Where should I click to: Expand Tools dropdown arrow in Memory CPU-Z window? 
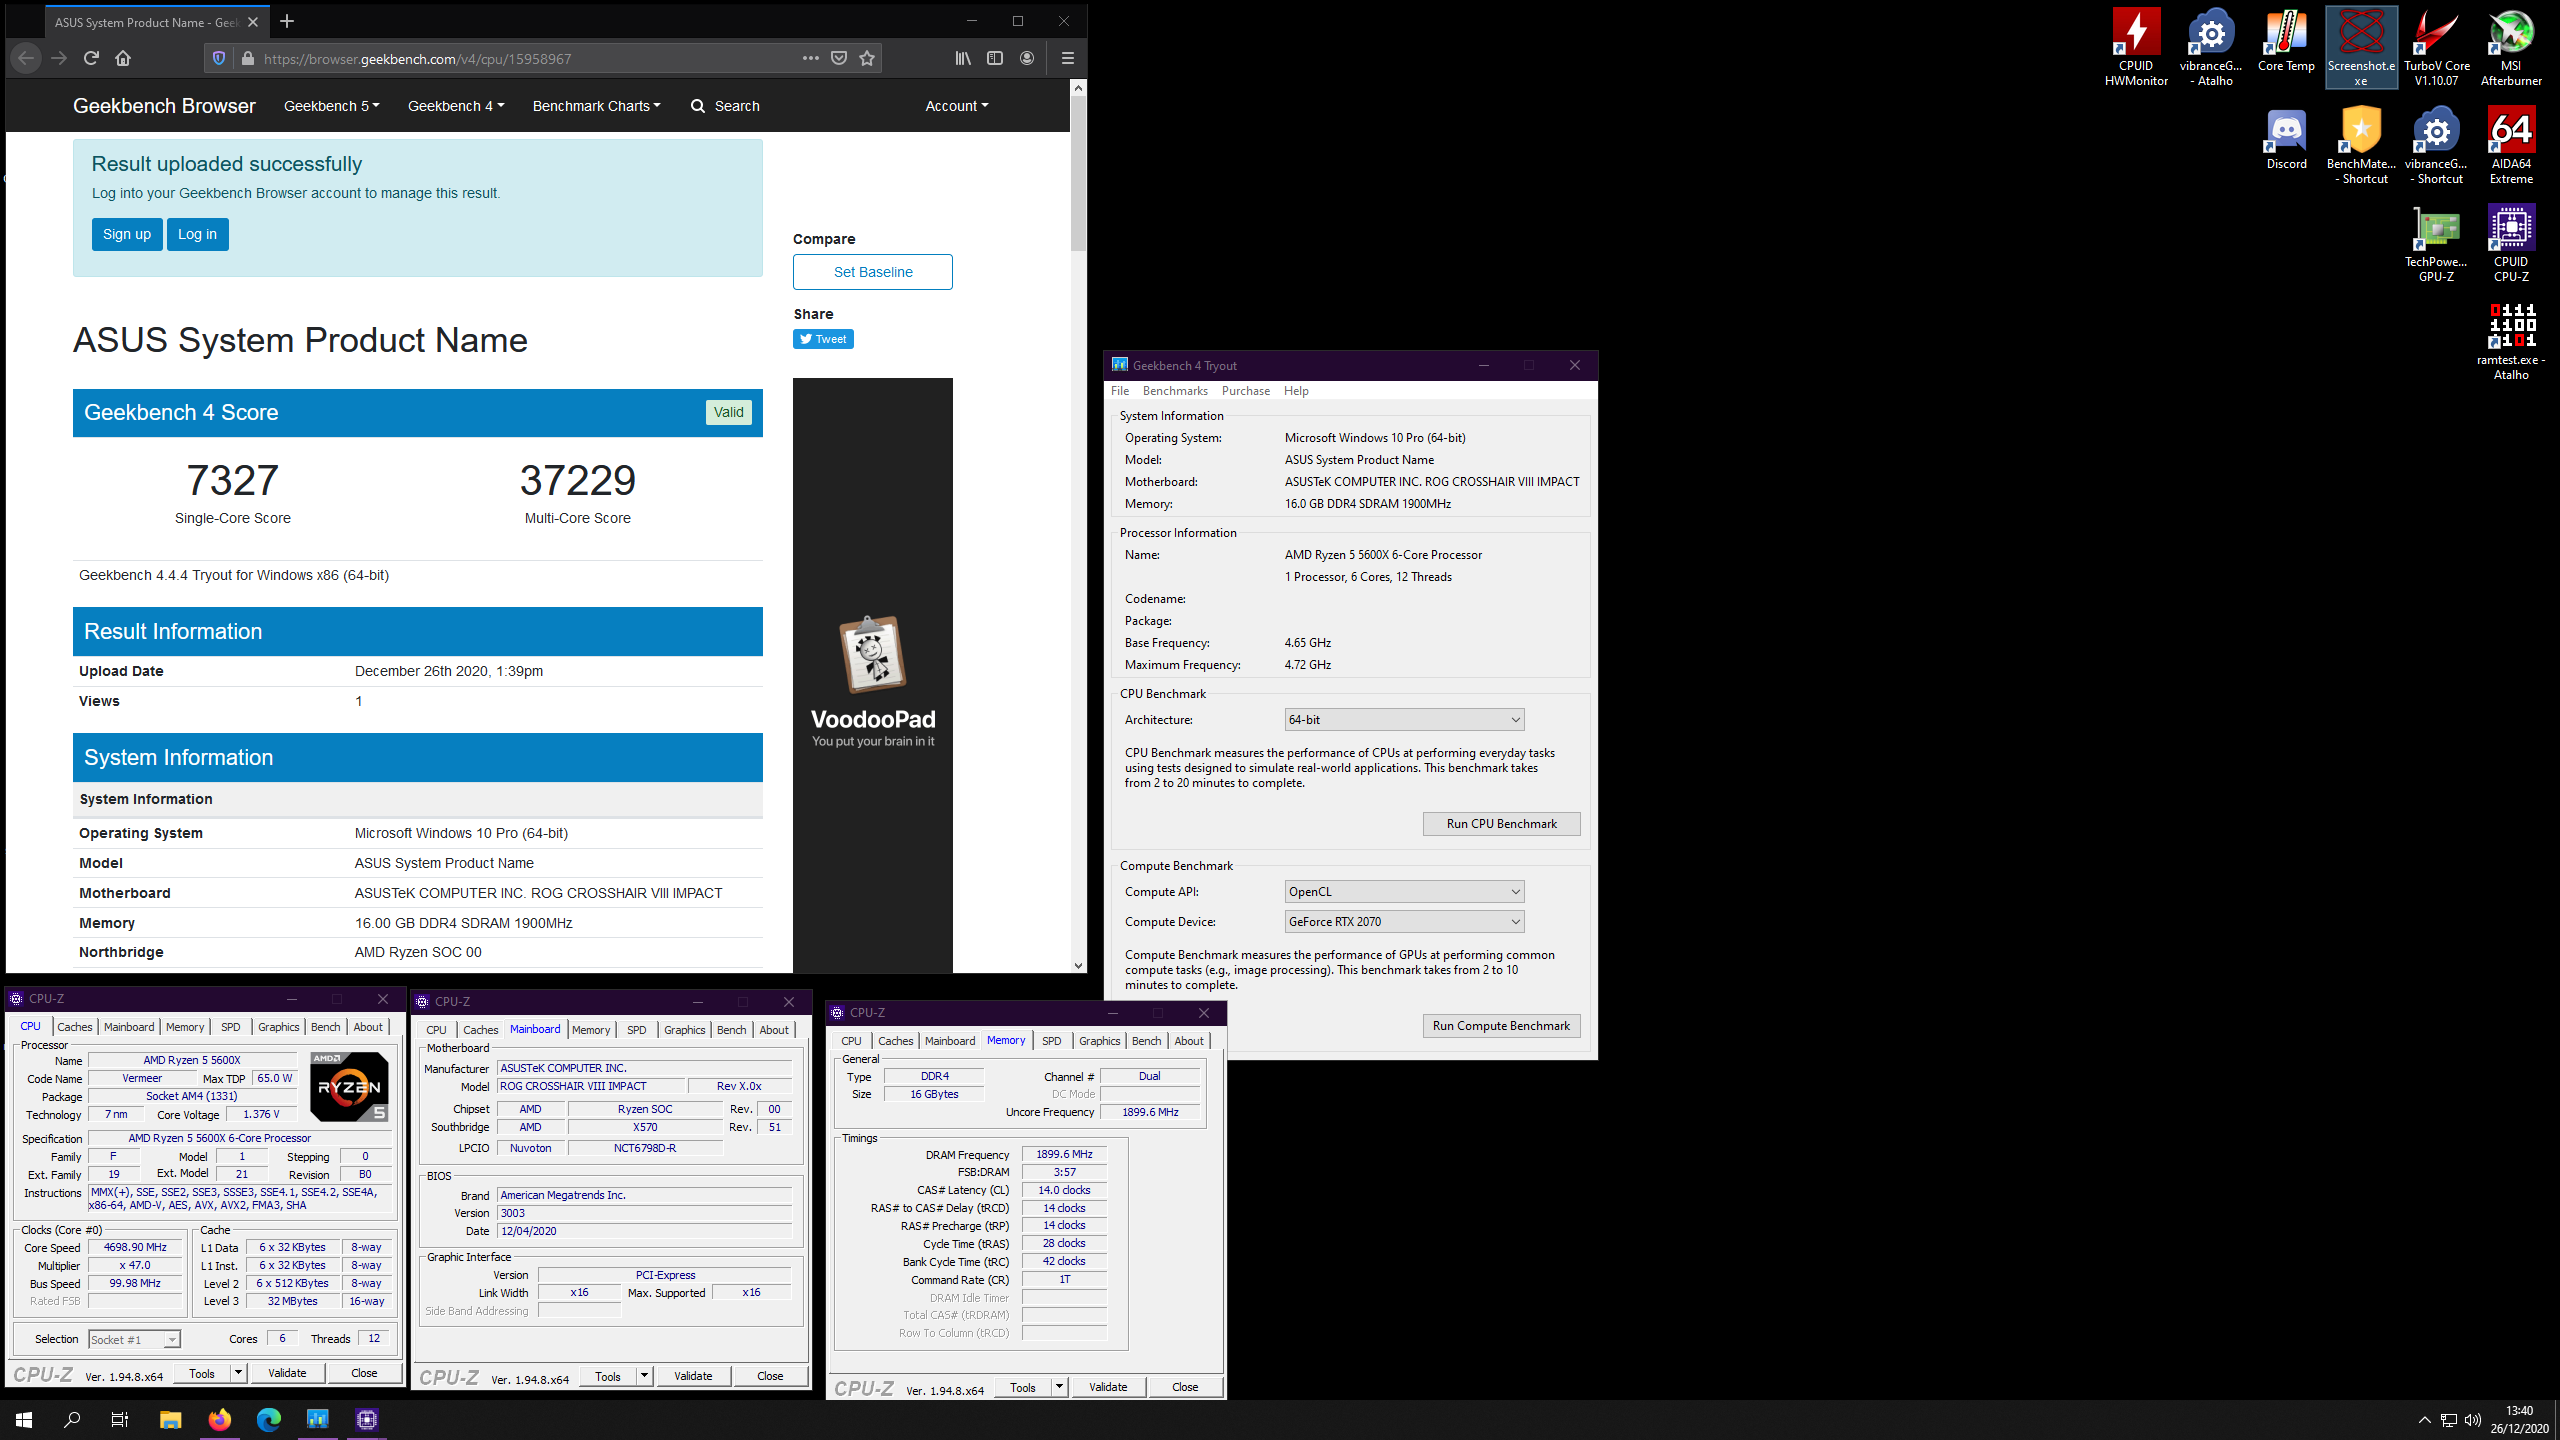click(1058, 1387)
